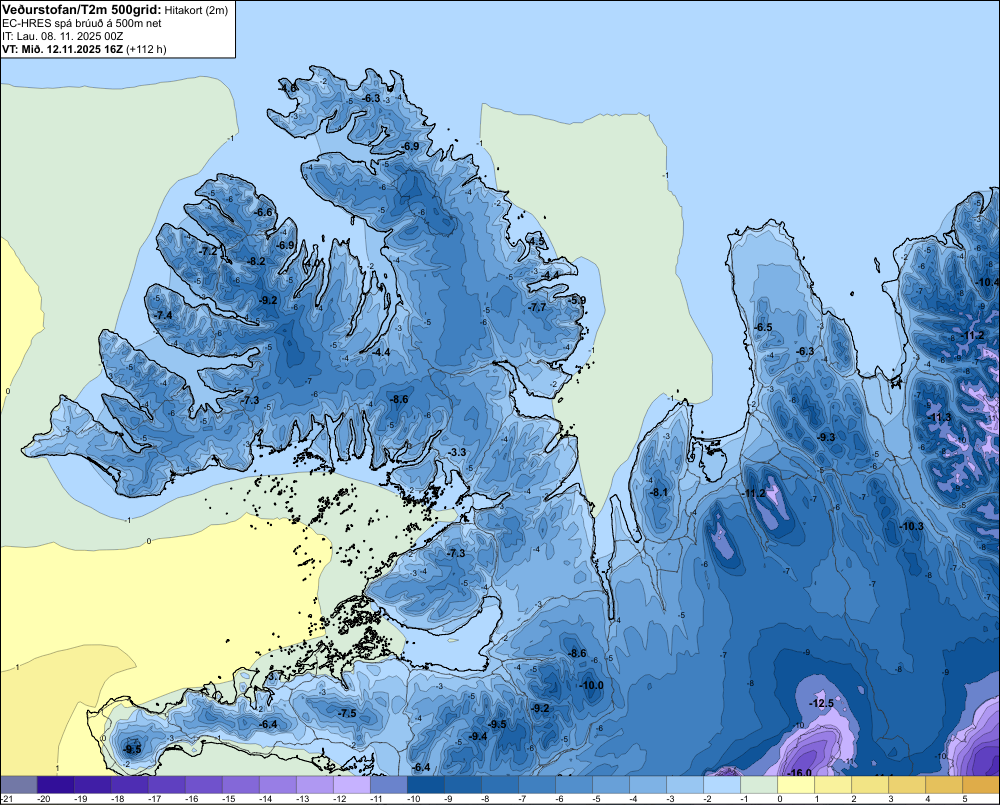Click the -10 legend scale label
Viewport: 1000px width, 805px height.
[x=414, y=799]
